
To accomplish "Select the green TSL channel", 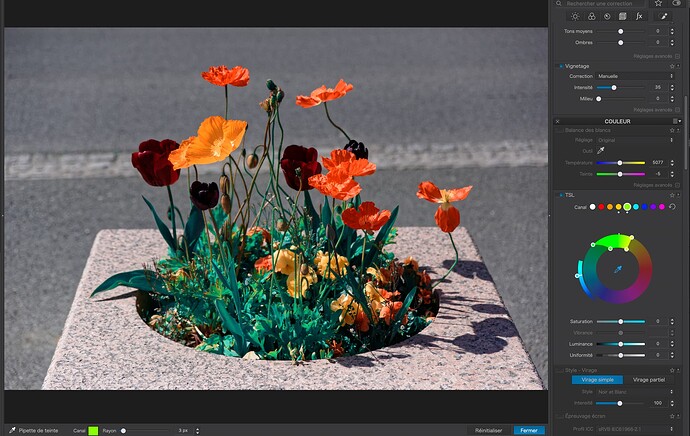I will tap(627, 207).
